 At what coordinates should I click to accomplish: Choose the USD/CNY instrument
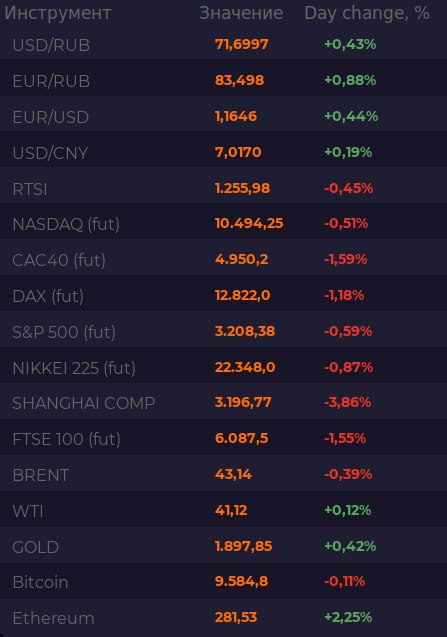pyautogui.click(x=224, y=153)
